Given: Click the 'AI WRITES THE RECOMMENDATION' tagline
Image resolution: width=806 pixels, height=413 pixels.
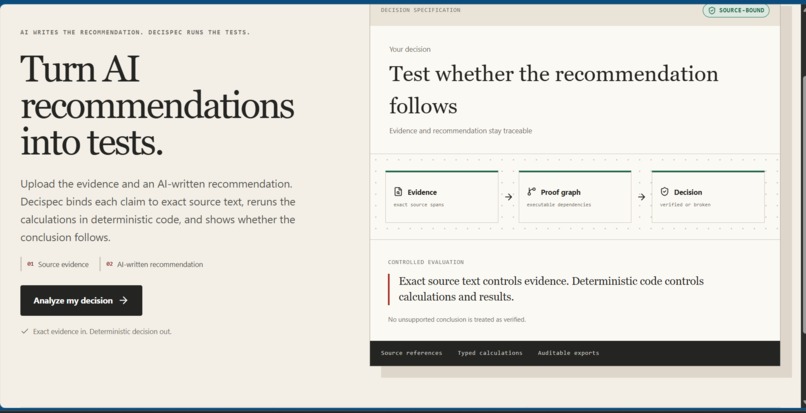Looking at the screenshot, I should pyautogui.click(x=135, y=32).
